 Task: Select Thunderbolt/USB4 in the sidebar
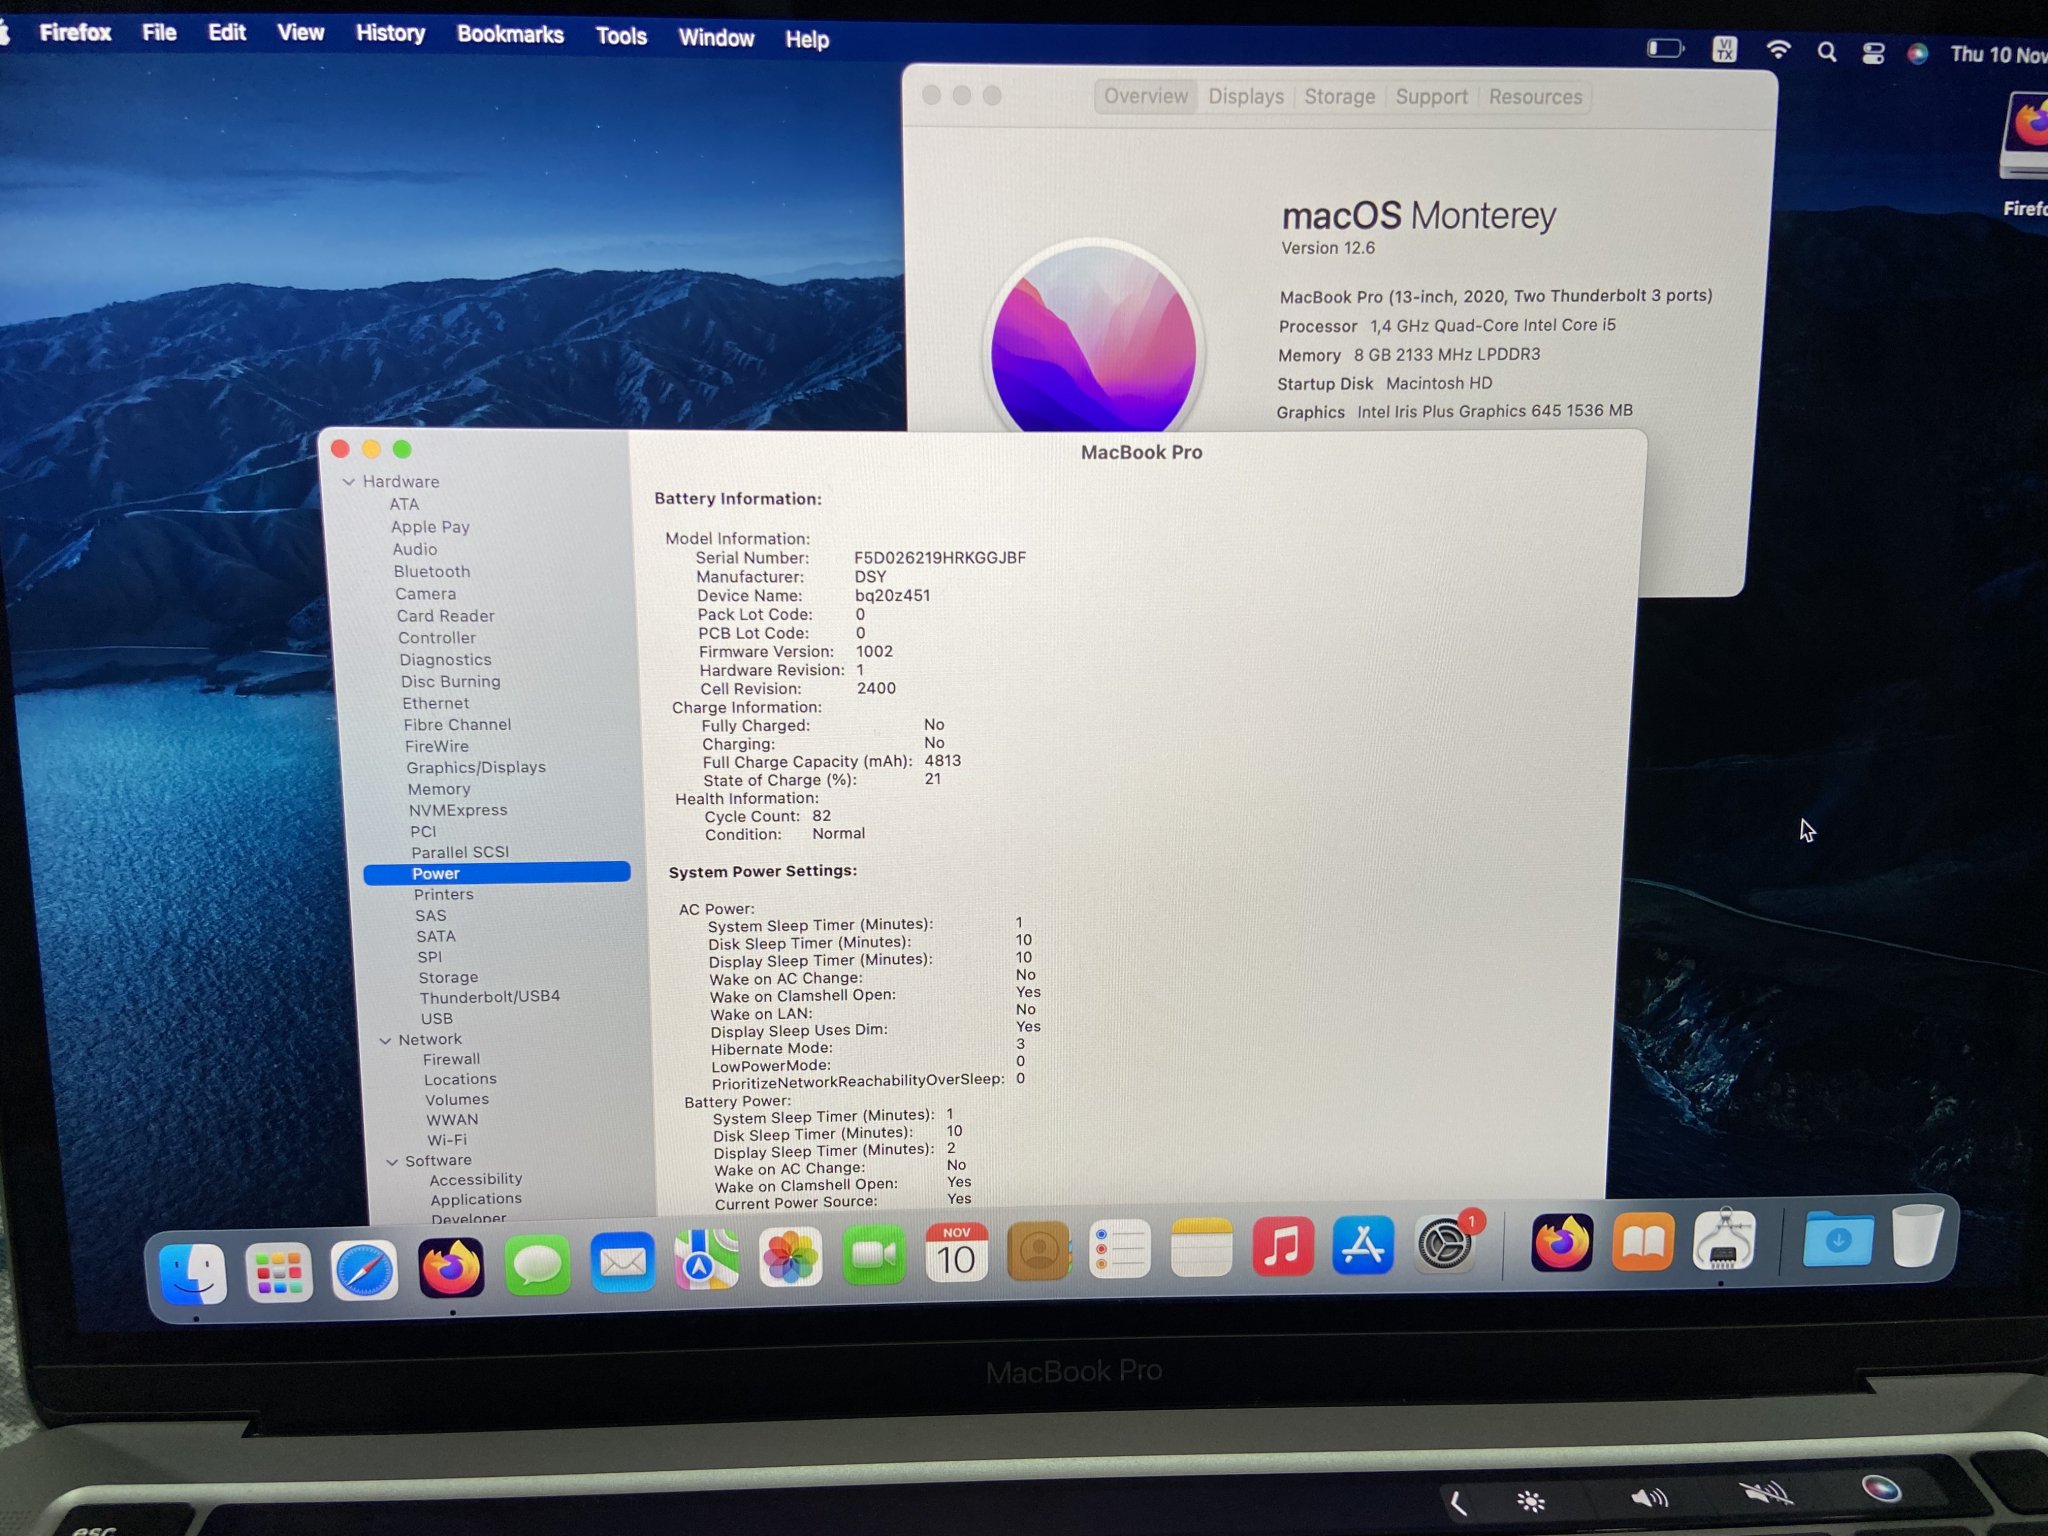[489, 997]
